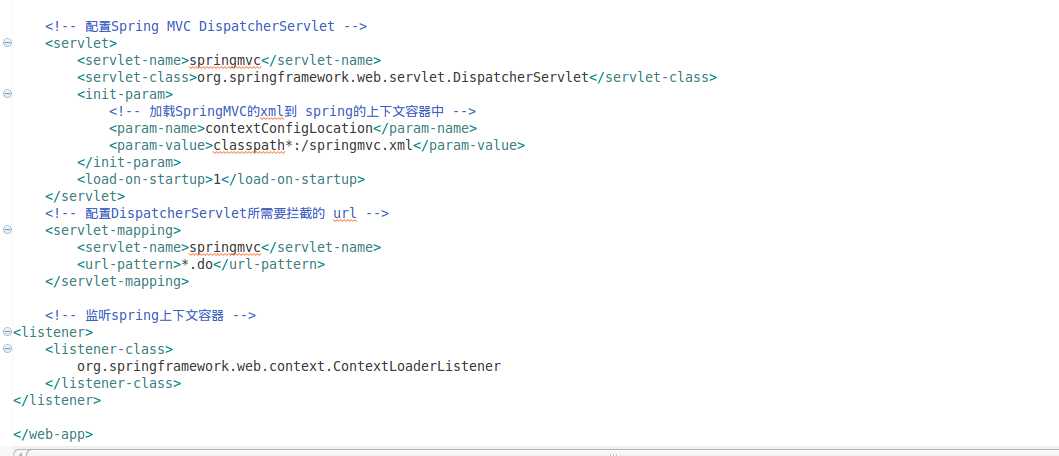Collapse the listener element fold marker
Screen dimensions: 1059x456
coord(7,332)
